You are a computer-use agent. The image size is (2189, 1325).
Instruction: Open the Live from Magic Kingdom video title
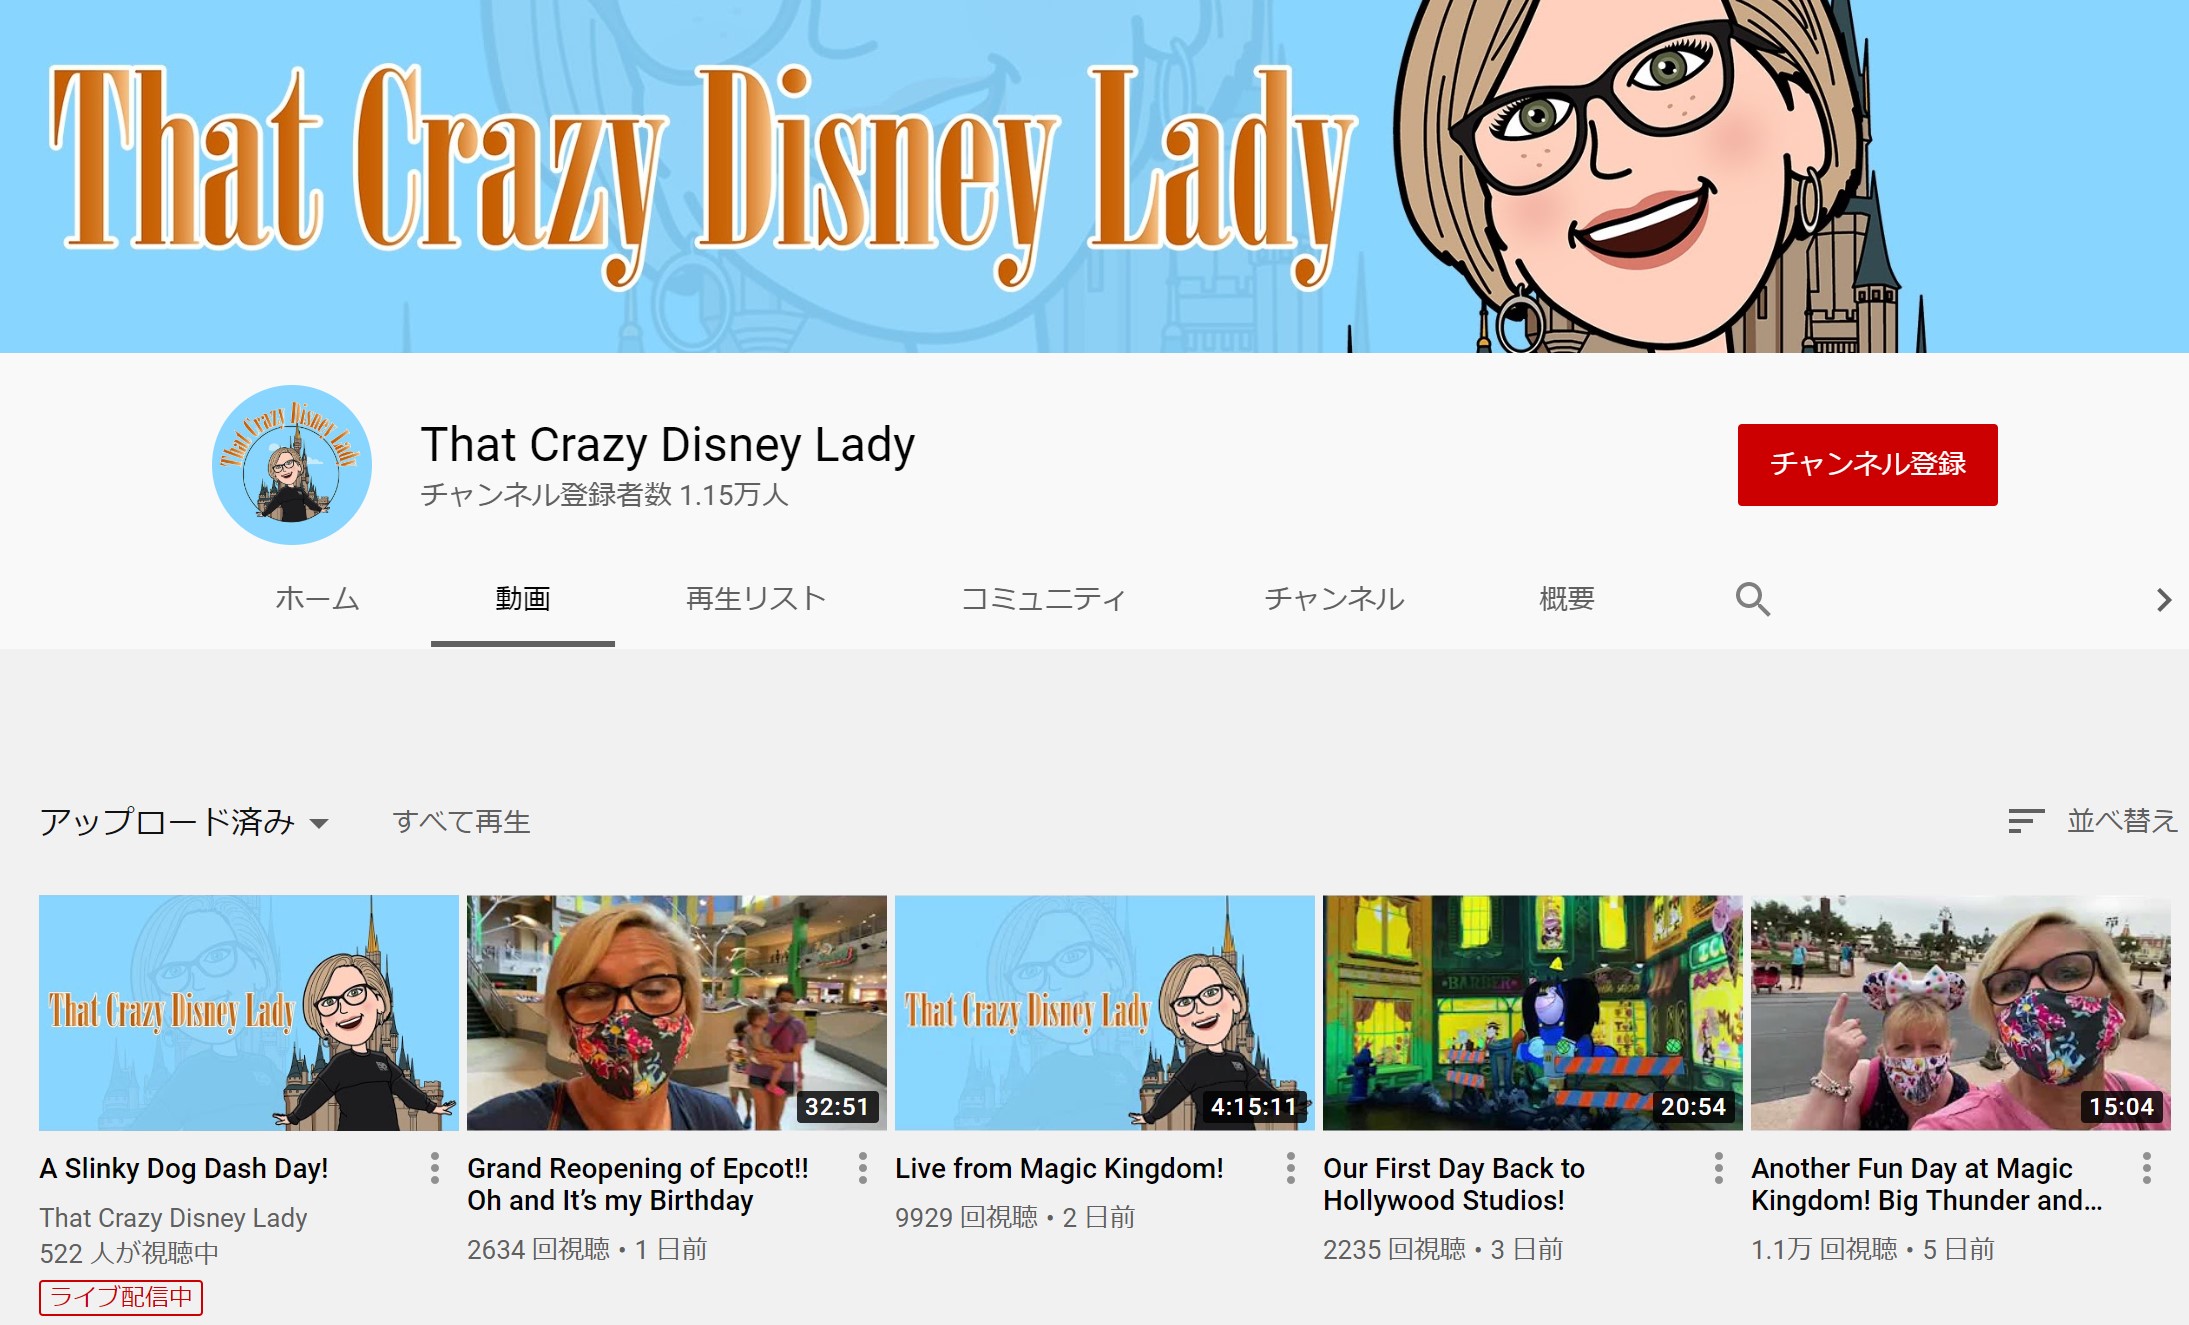coord(1059,1167)
